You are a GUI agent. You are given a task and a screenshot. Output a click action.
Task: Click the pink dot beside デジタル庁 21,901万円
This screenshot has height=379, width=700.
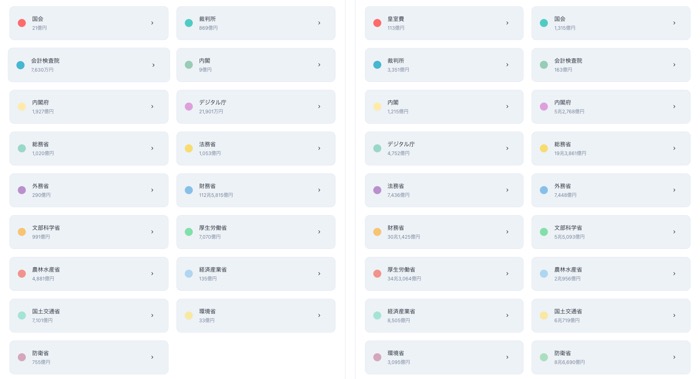189,107
